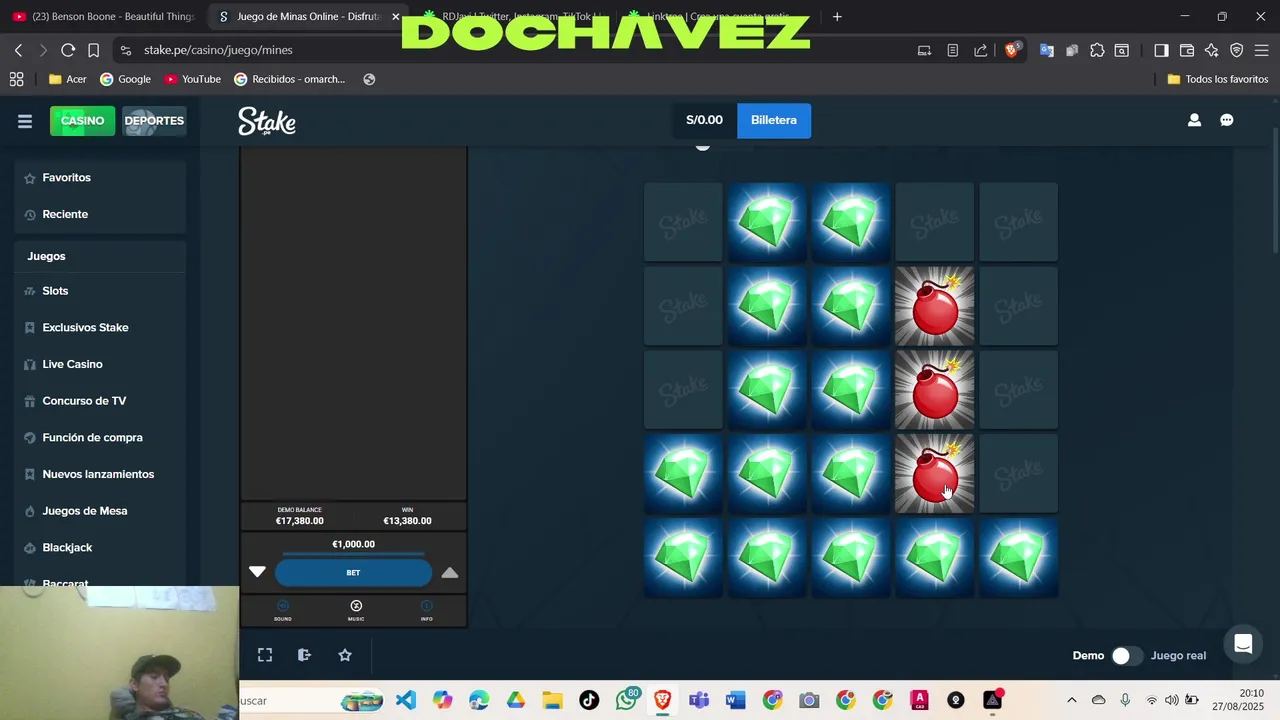Screen dimensions: 1280x720
Task: Open TikTok from the taskbar
Action: point(589,700)
